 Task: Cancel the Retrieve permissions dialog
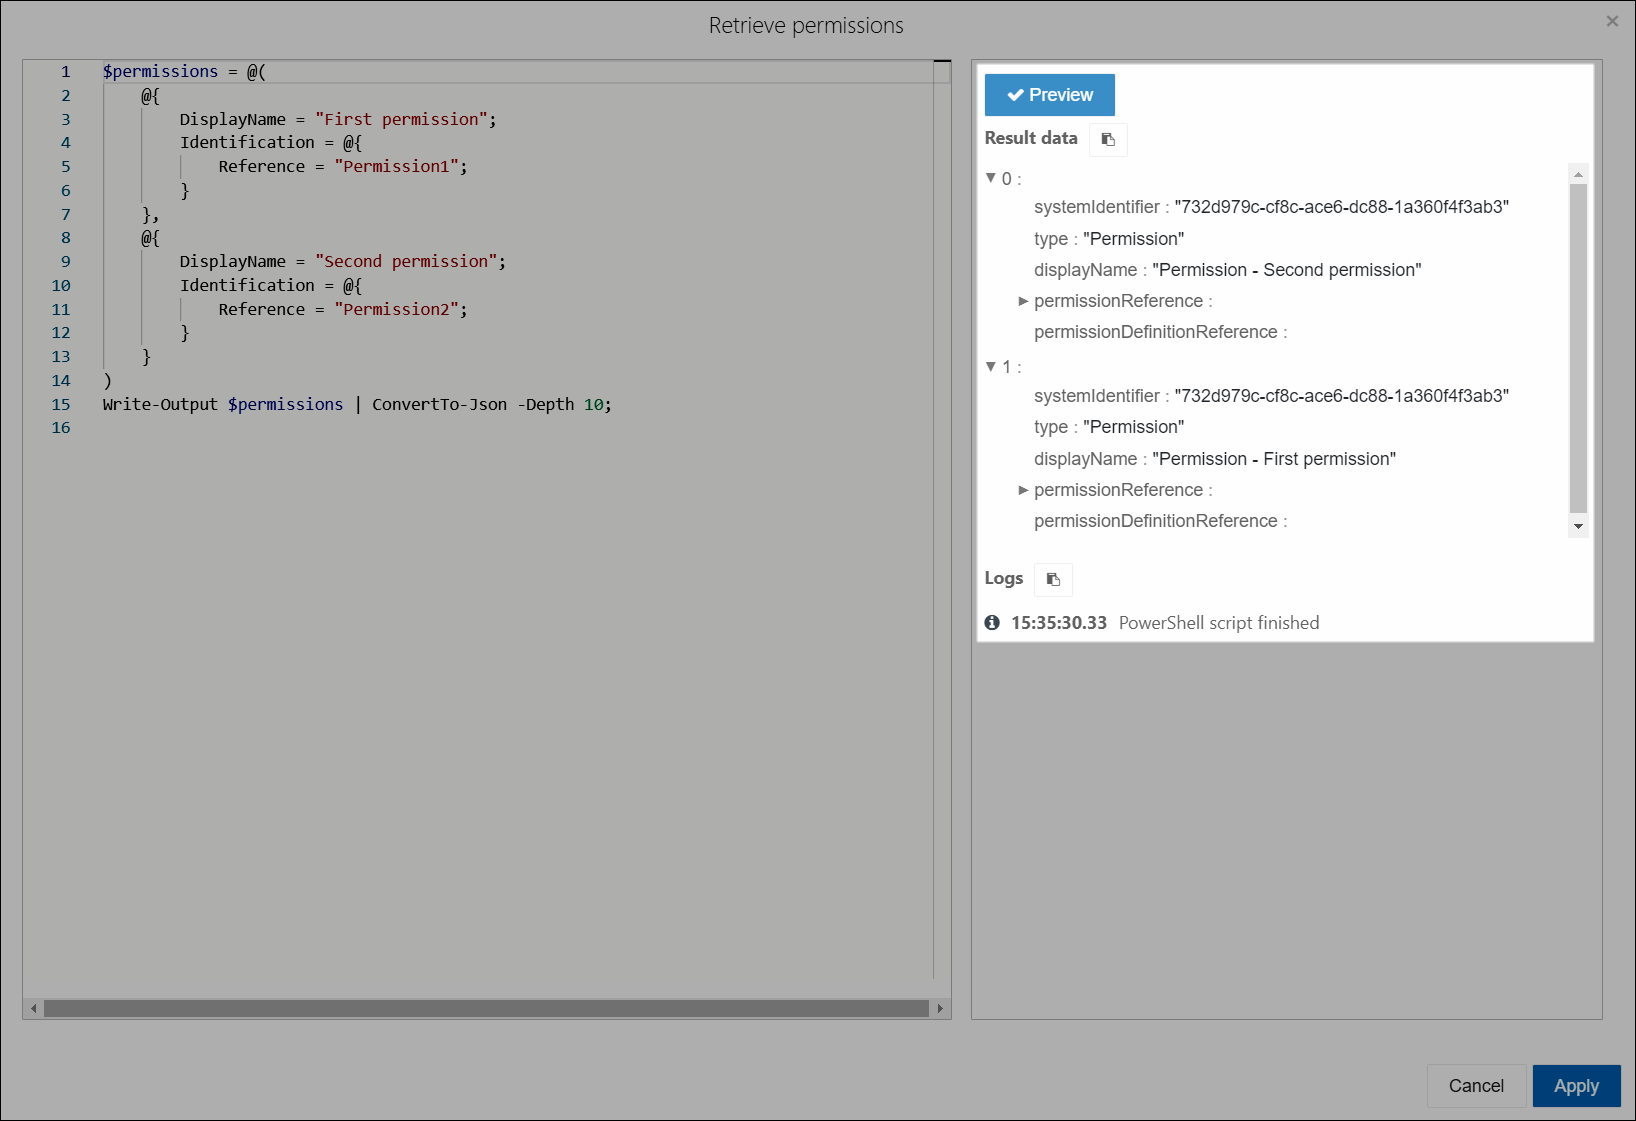point(1476,1086)
